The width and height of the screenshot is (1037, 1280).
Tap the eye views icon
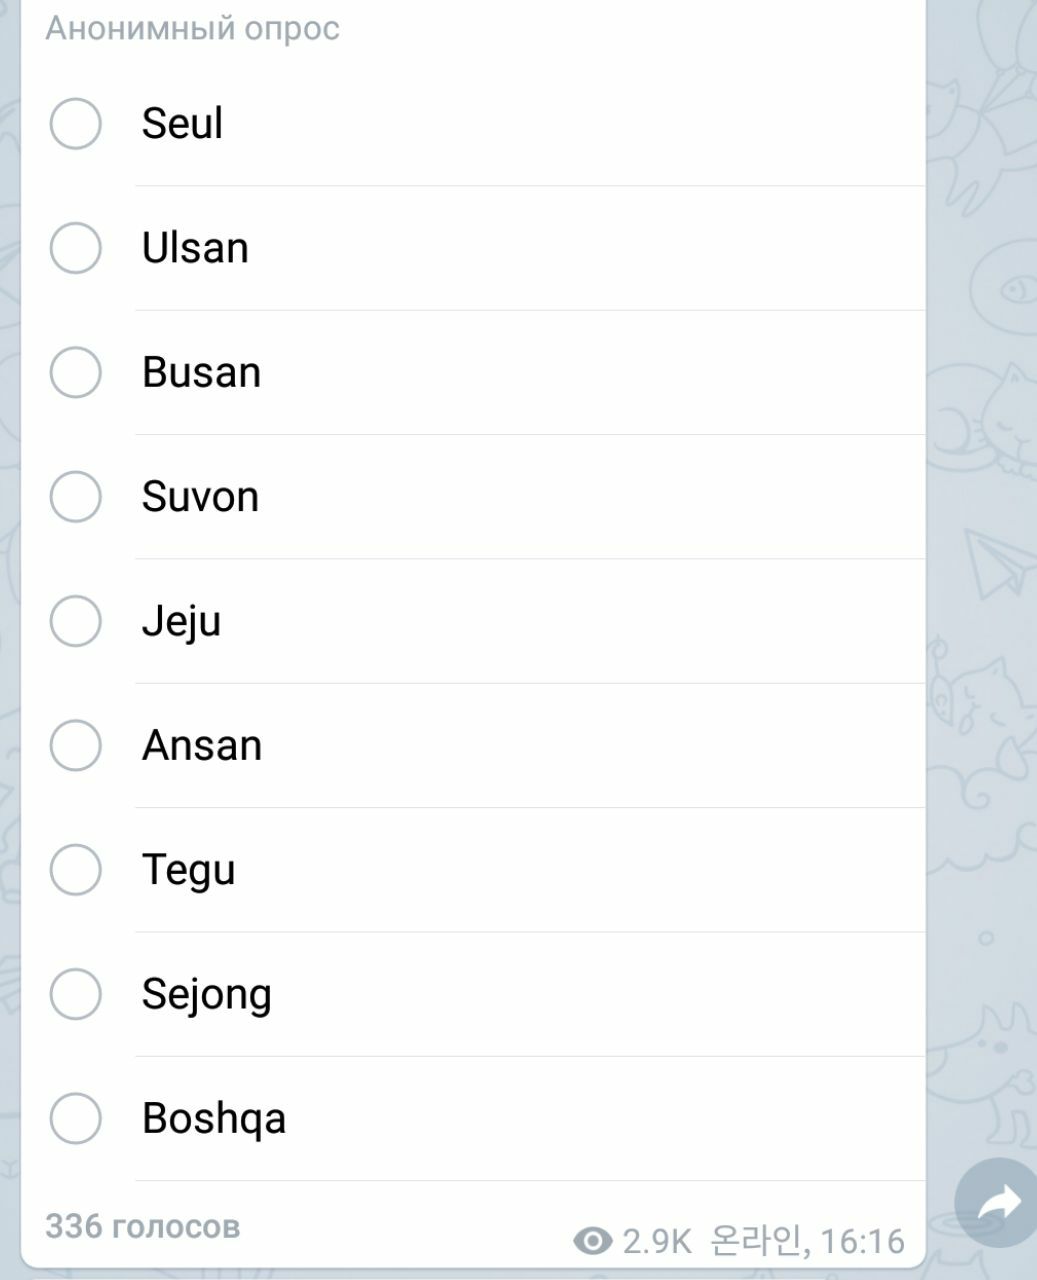click(593, 1242)
